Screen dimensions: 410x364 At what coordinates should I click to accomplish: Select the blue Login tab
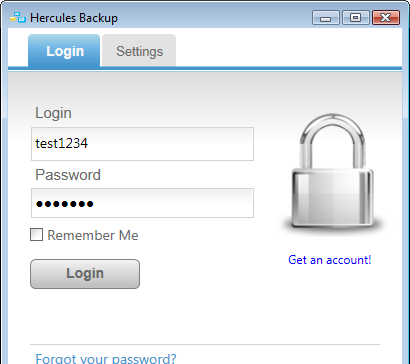click(x=64, y=51)
